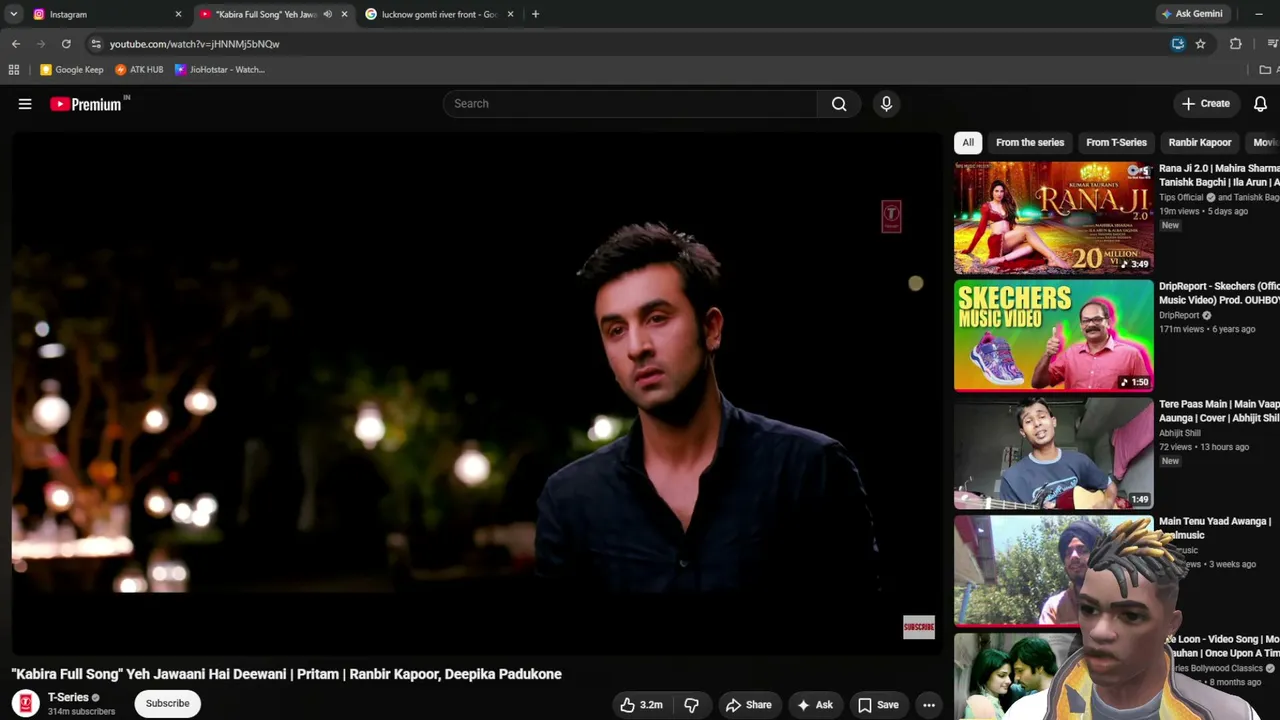Open T-Series channel name link

[68, 697]
